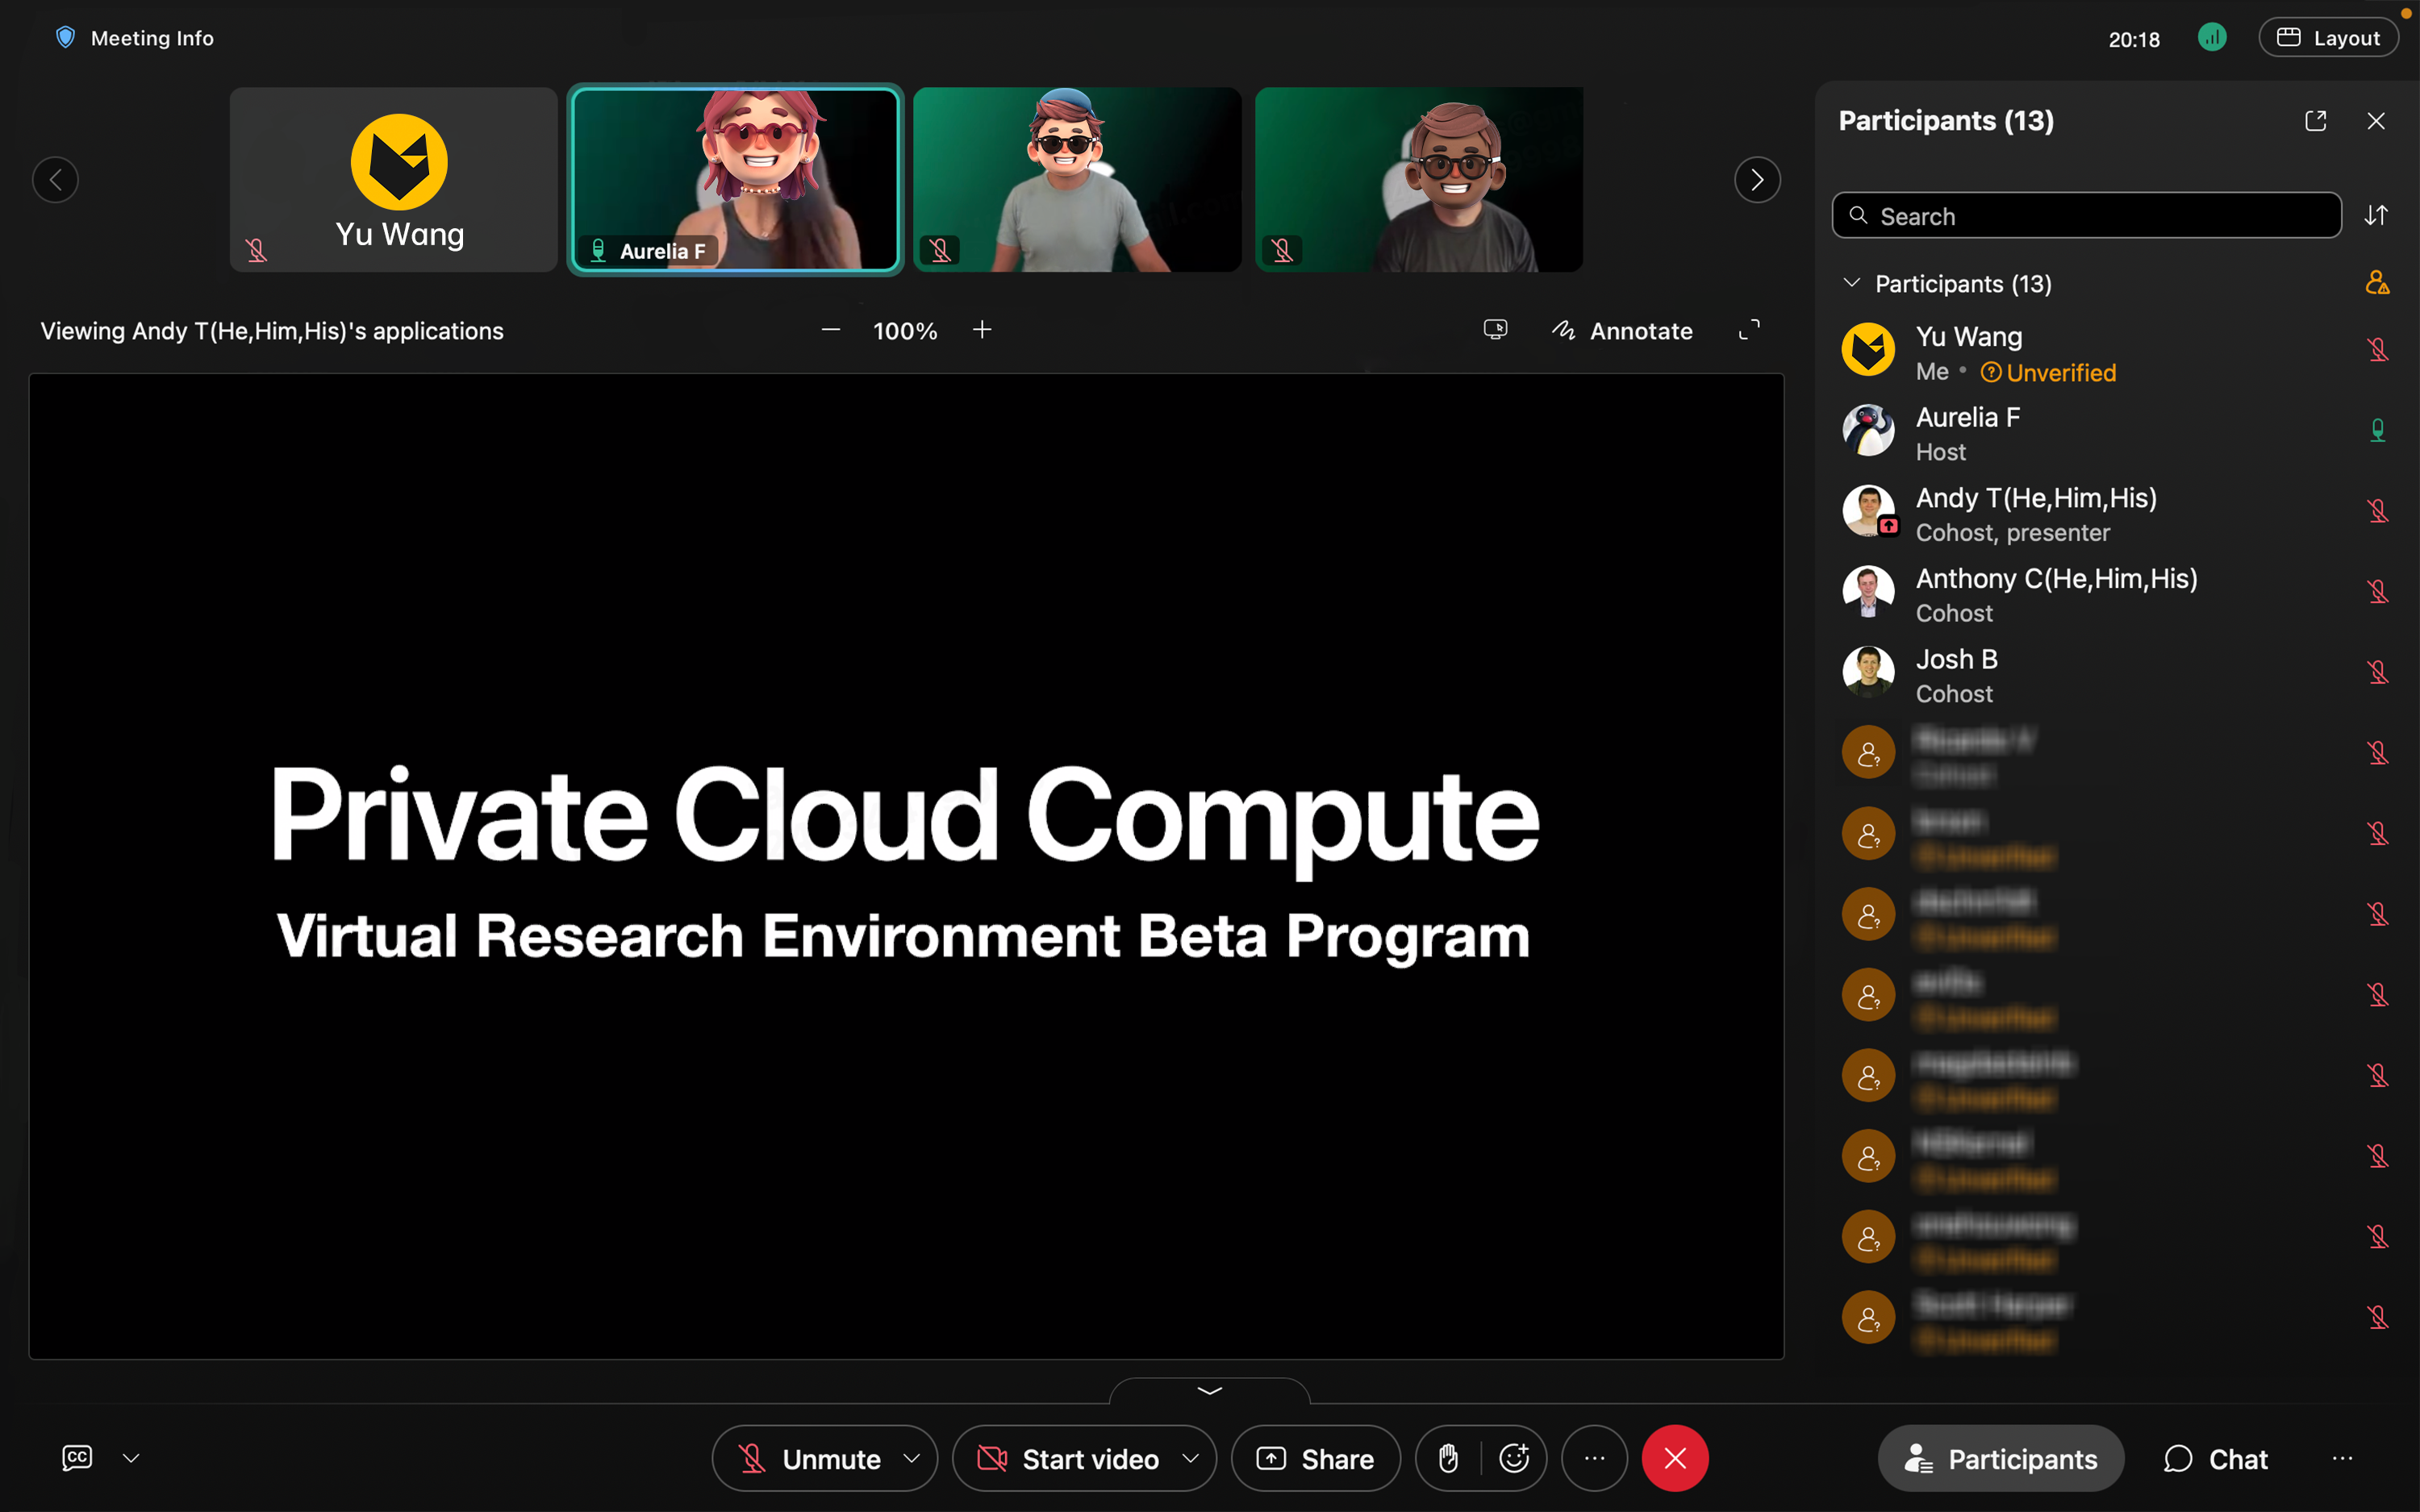The image size is (2420, 1512).
Task: Open the Start video options arrow
Action: coord(1190,1458)
